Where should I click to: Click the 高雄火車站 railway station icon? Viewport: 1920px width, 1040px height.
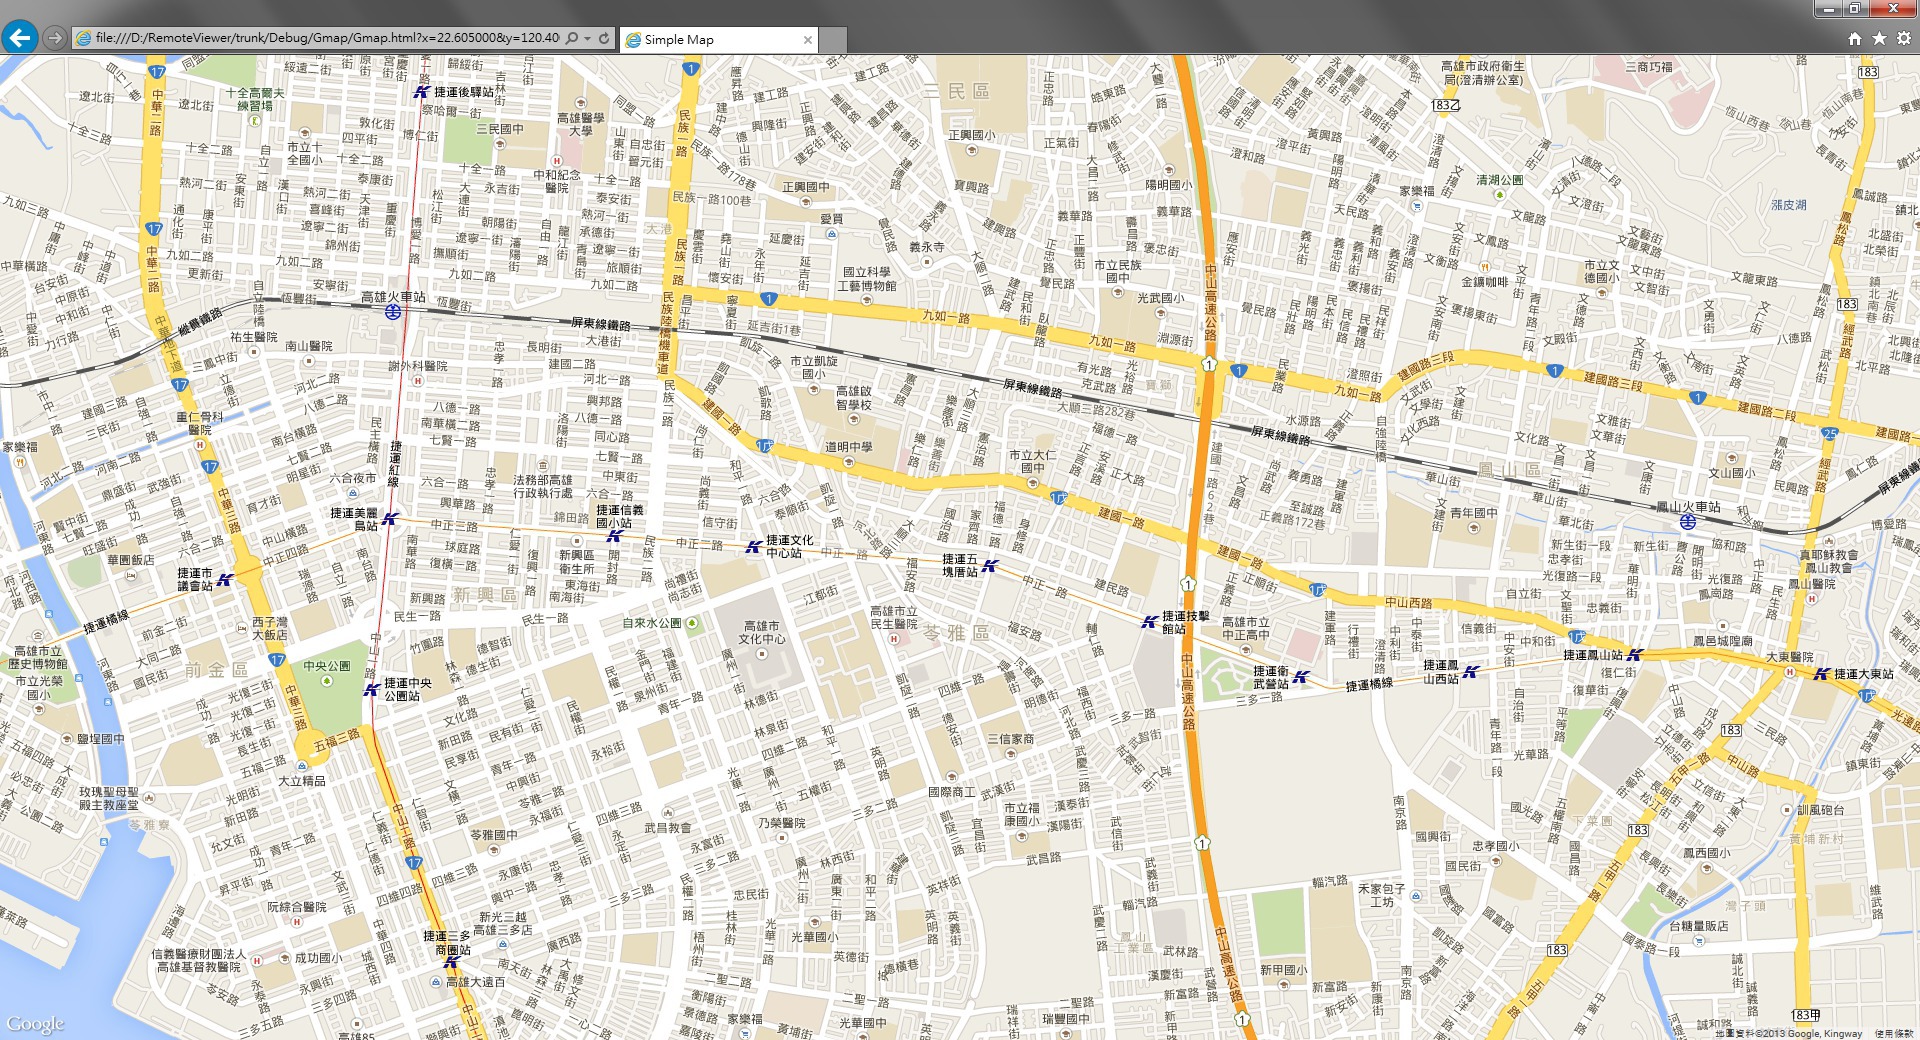[x=394, y=312]
